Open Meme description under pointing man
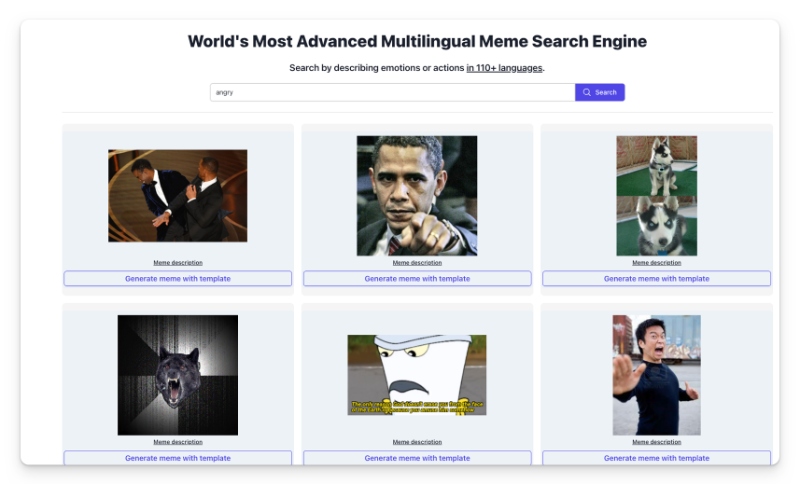The image size is (800, 484). (417, 263)
